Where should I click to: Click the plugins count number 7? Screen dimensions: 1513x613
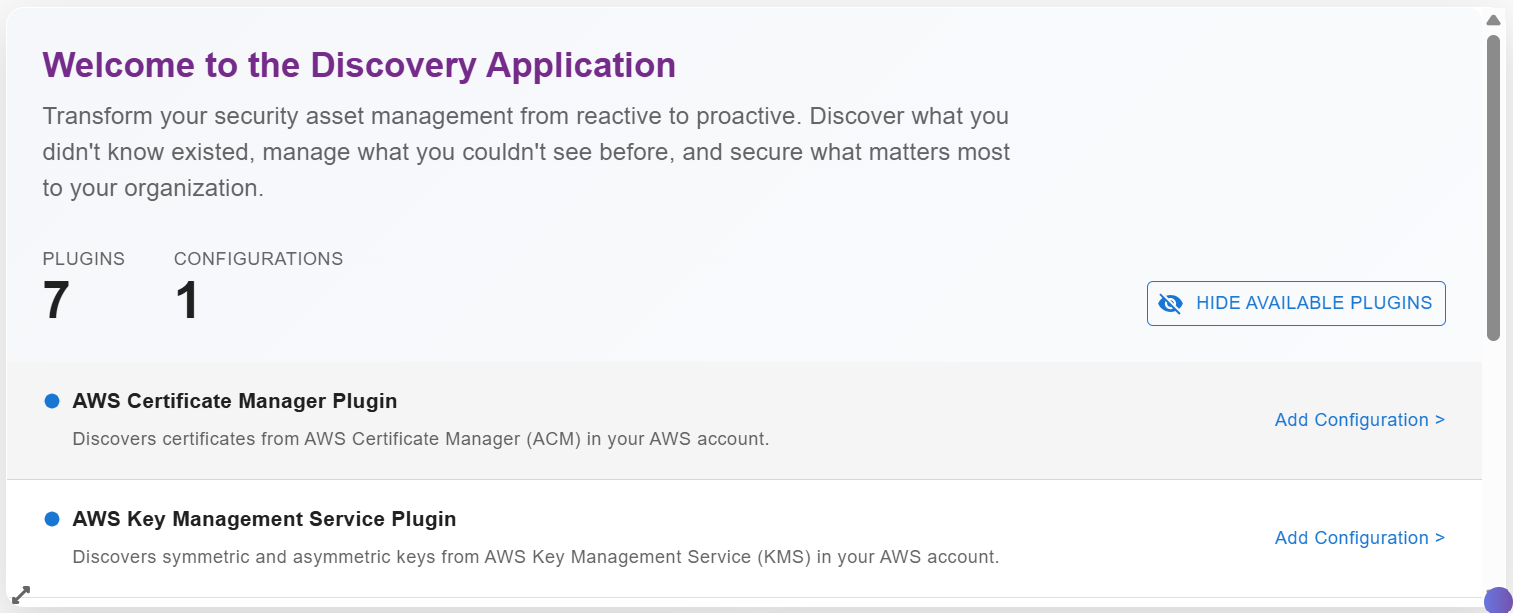tap(56, 300)
